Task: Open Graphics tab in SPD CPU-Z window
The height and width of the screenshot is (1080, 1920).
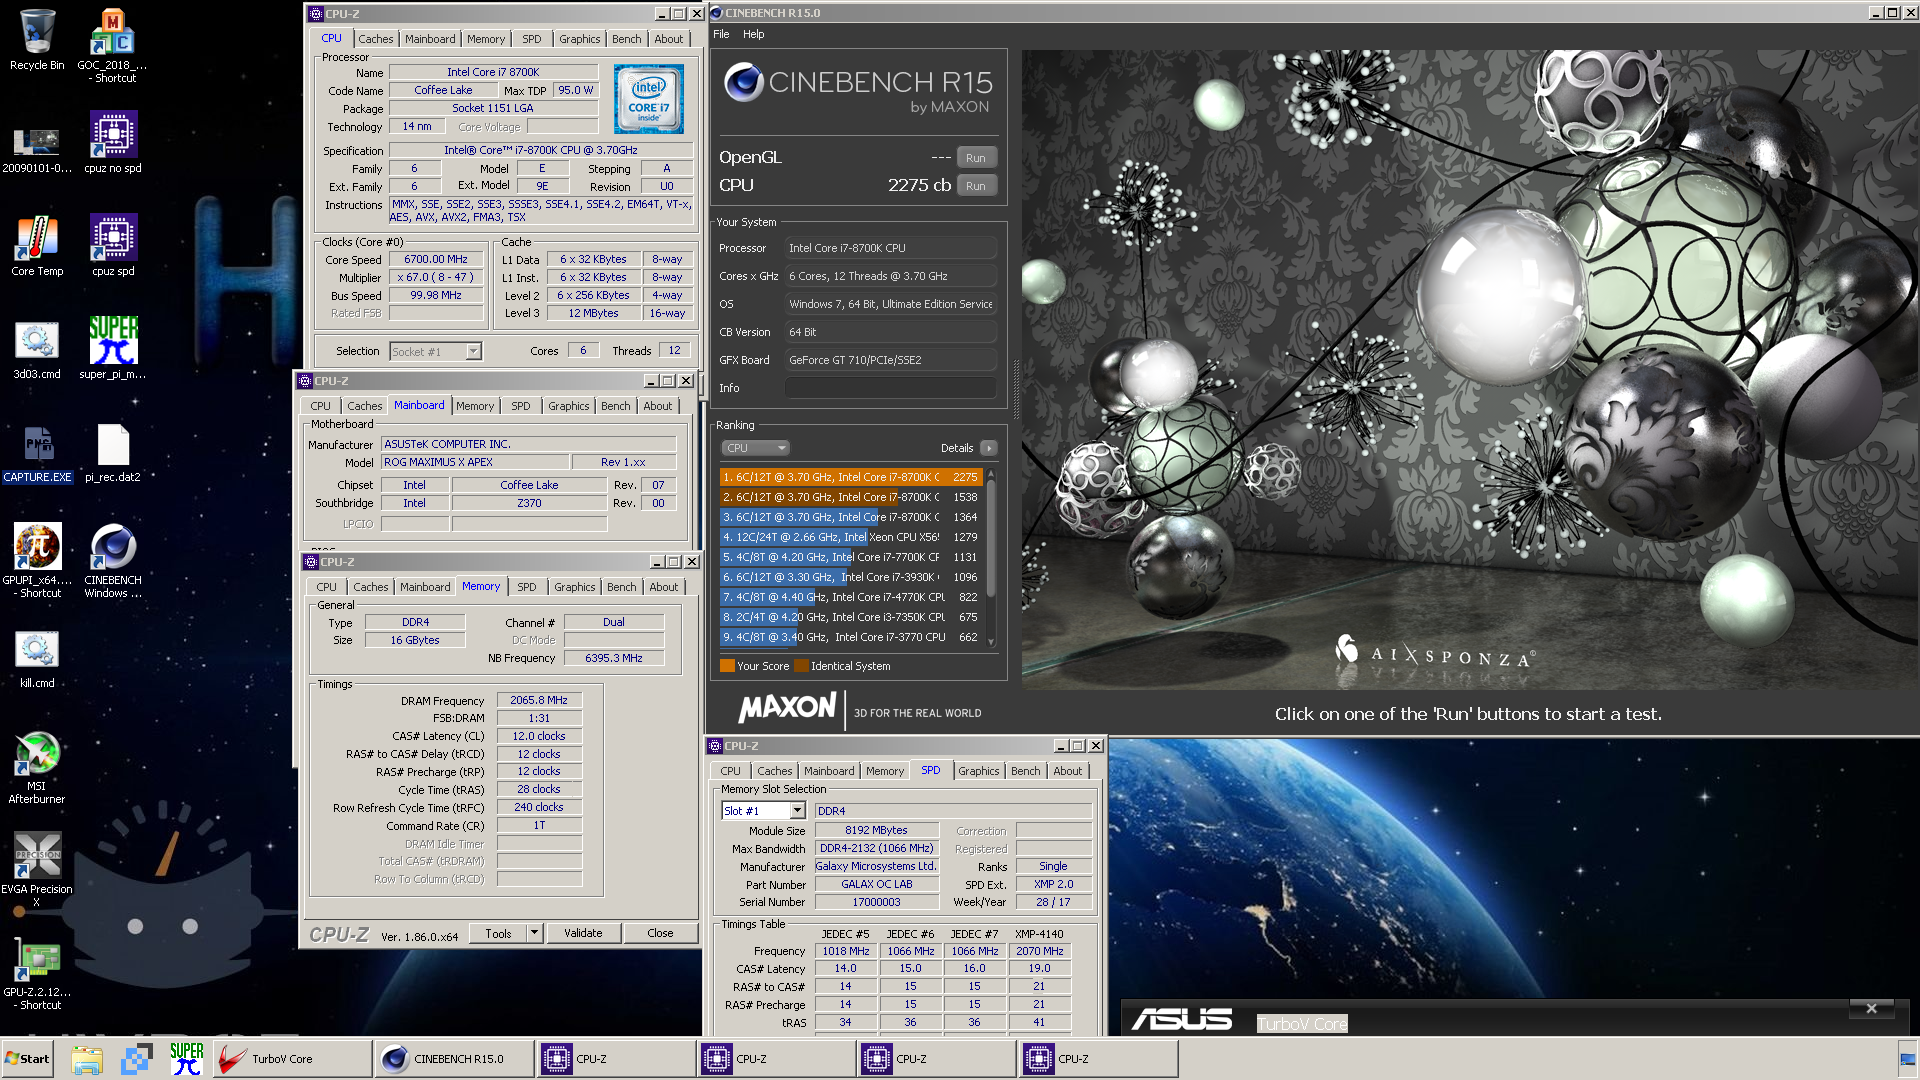Action: [978, 771]
